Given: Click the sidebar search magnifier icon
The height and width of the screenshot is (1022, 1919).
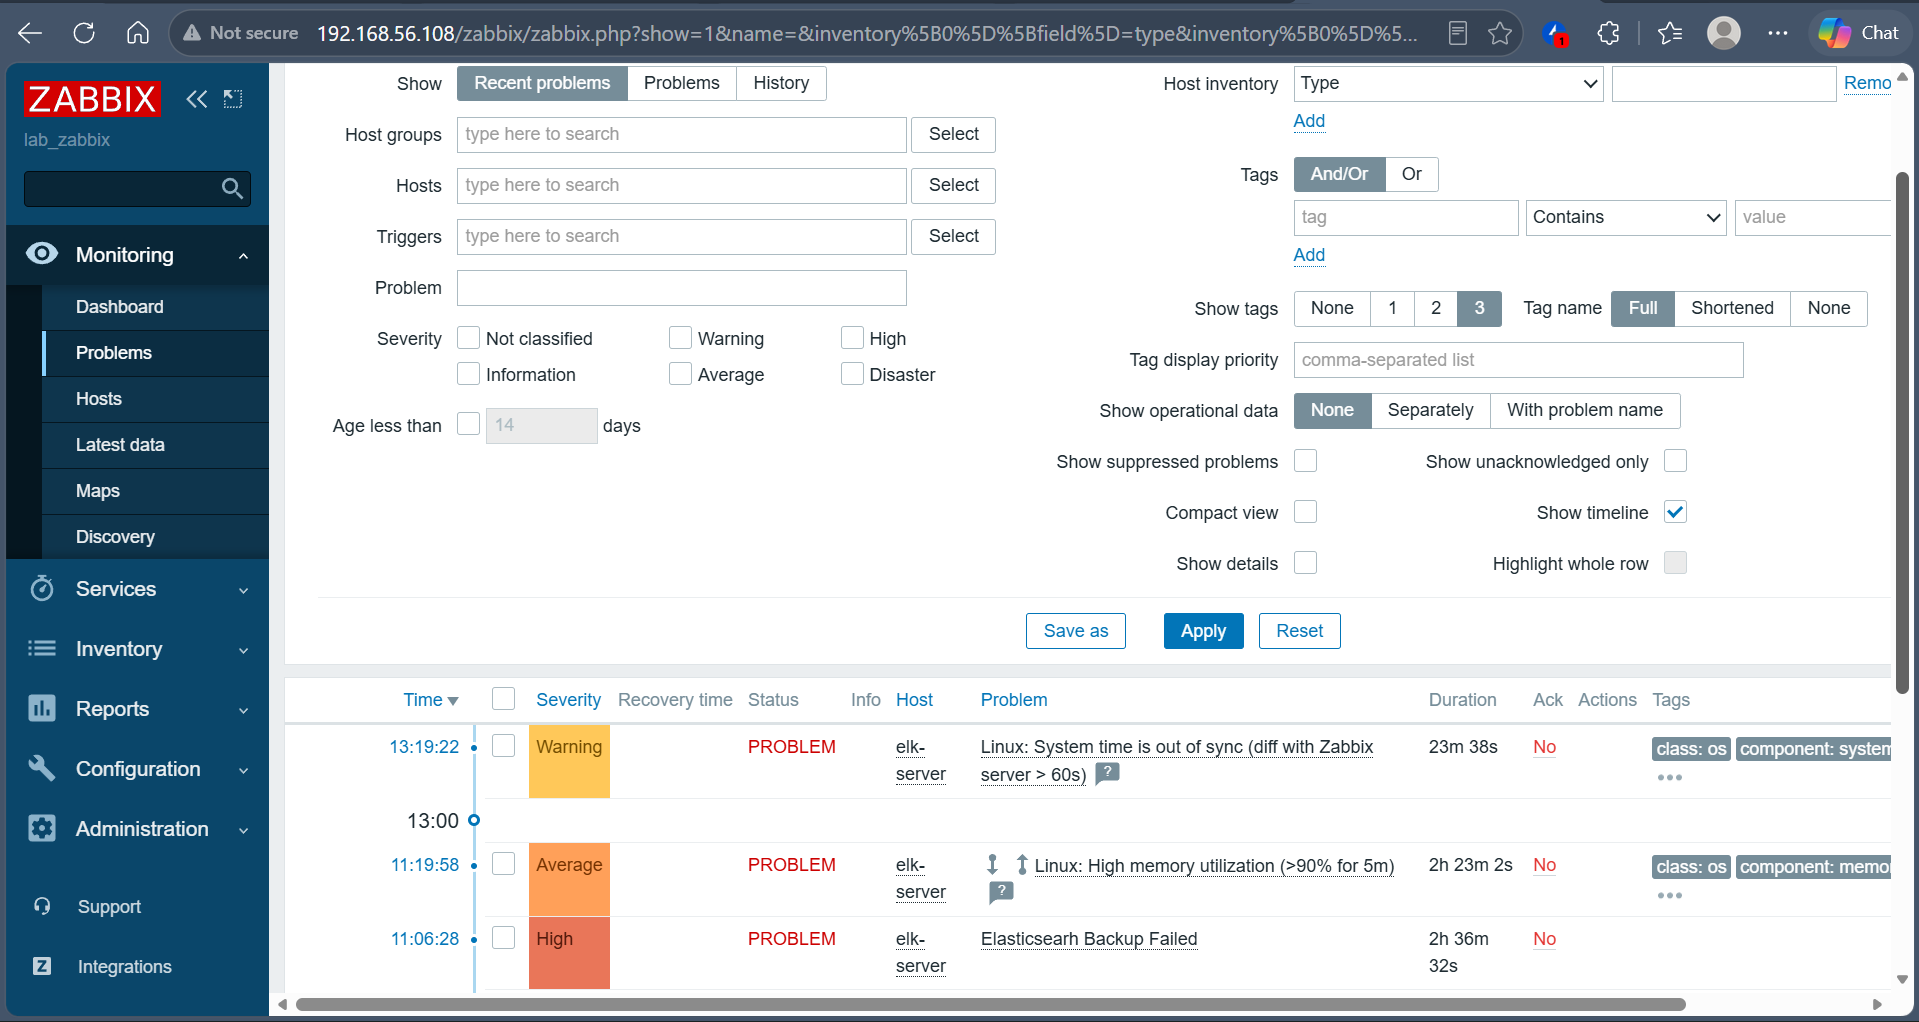Looking at the screenshot, I should click(x=232, y=188).
